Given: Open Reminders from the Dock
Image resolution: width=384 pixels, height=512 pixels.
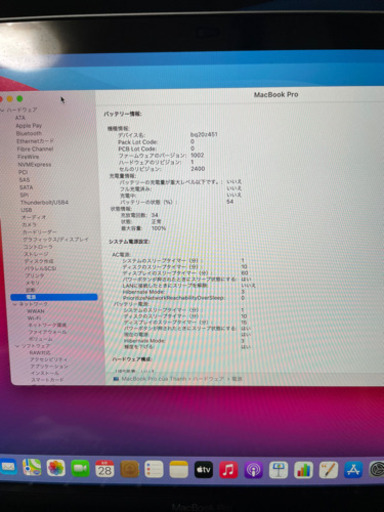Looking at the screenshot, I should (x=154, y=469).
